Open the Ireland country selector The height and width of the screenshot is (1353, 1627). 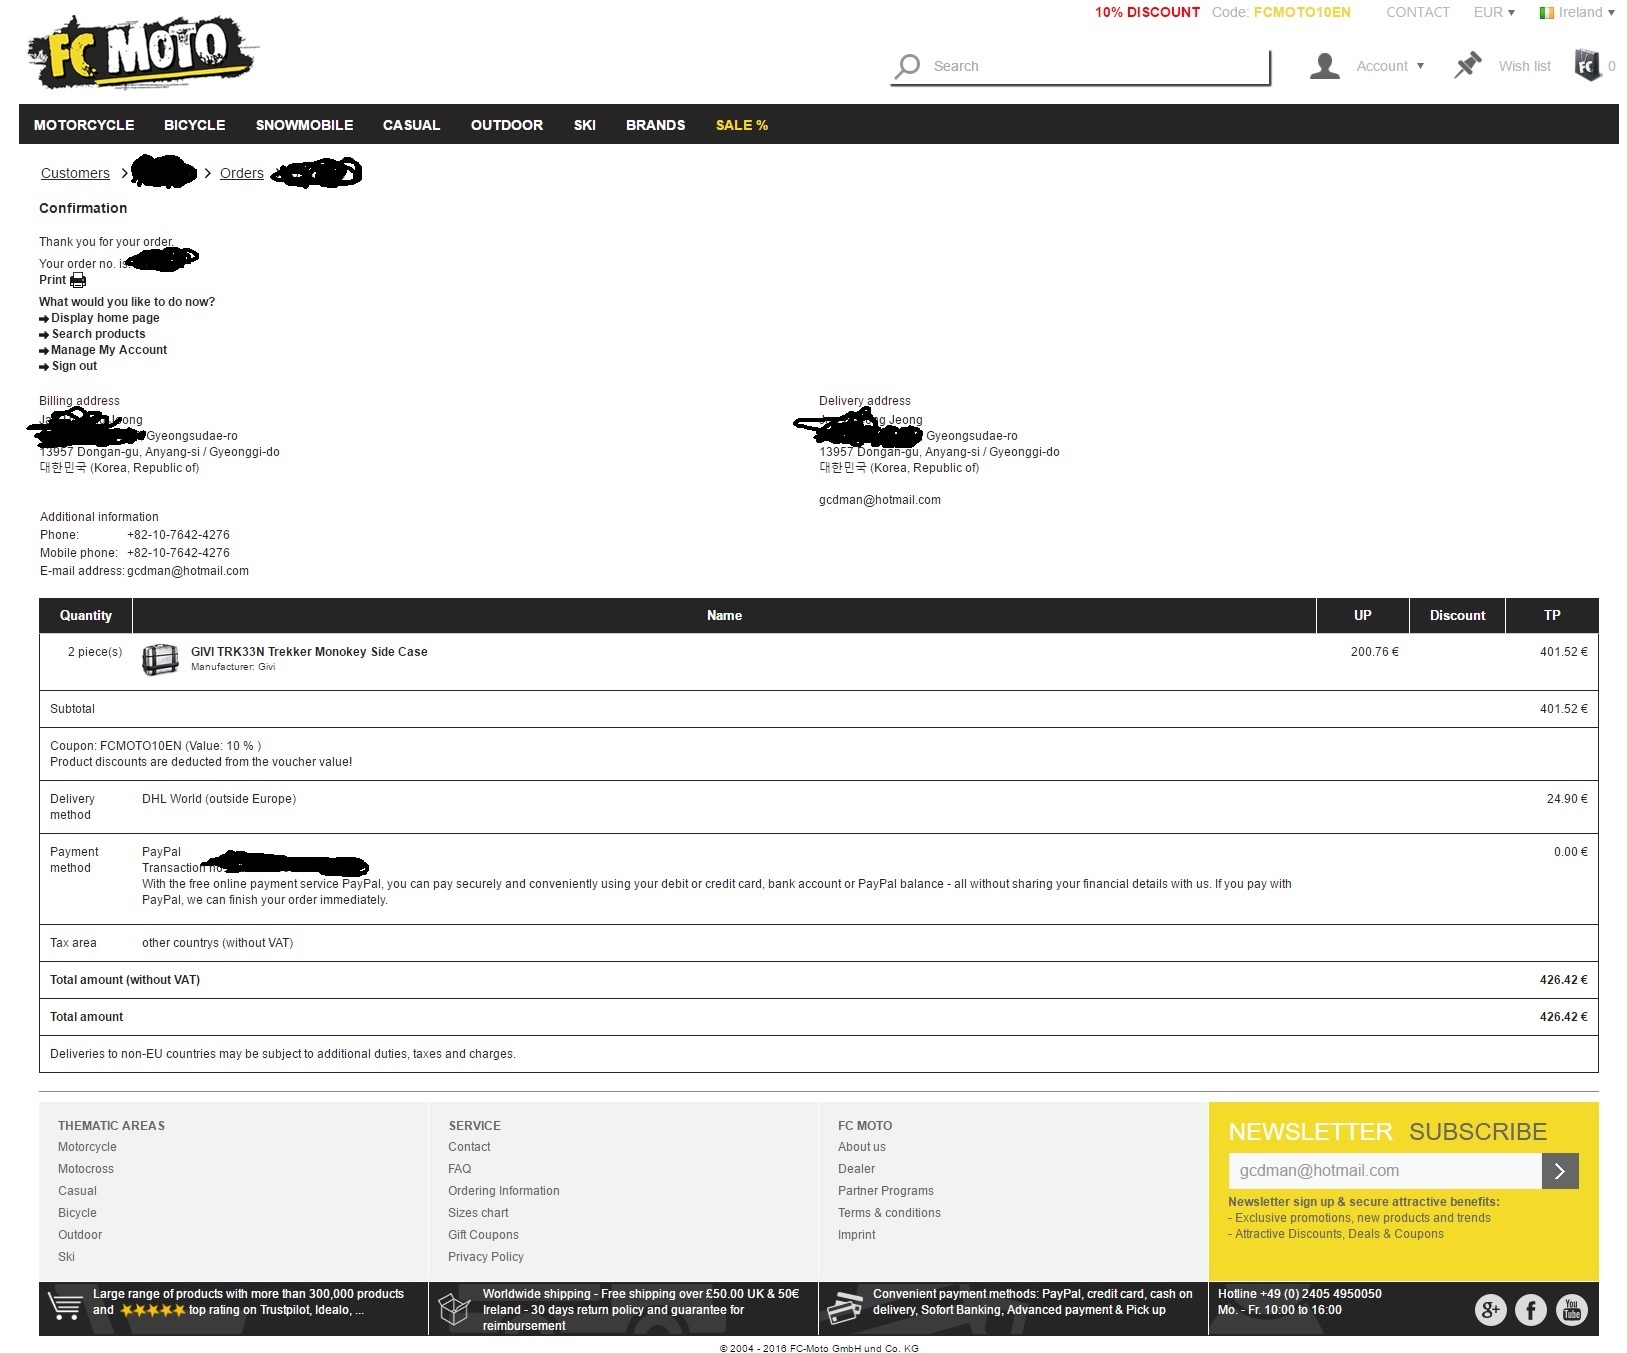1577,12
